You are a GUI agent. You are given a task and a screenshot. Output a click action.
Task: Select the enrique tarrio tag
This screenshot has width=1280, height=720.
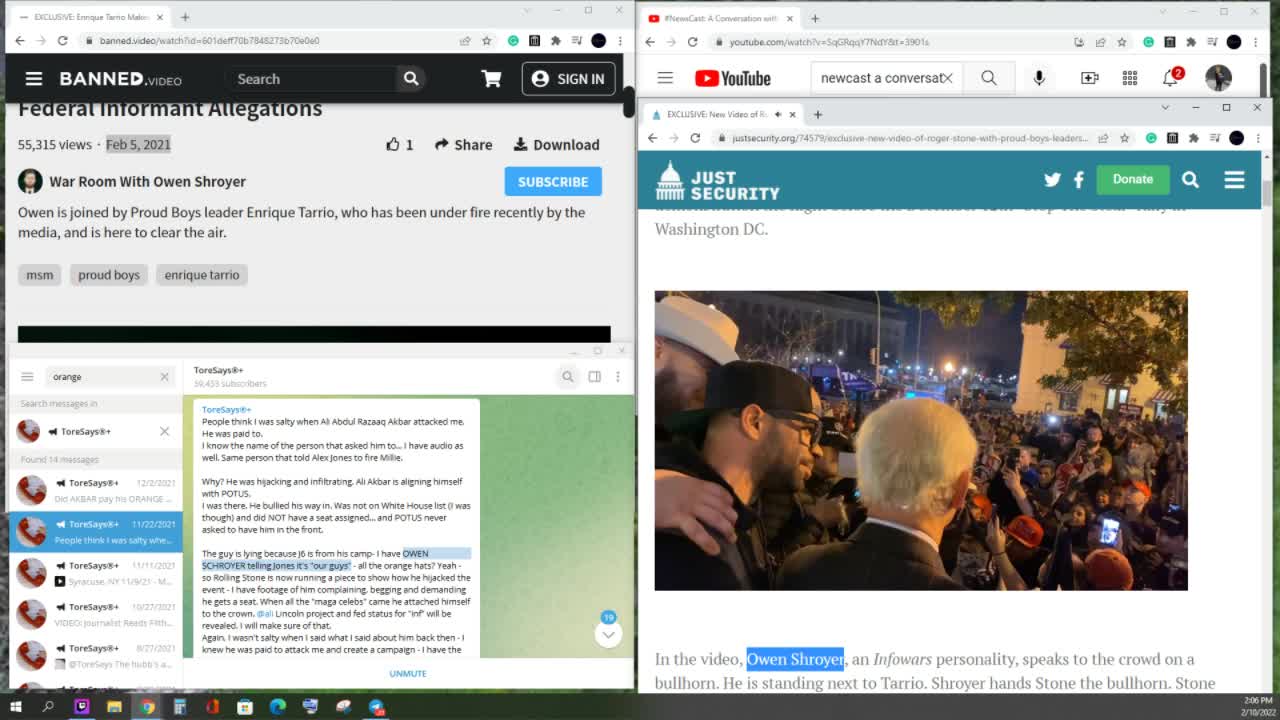click(202, 275)
